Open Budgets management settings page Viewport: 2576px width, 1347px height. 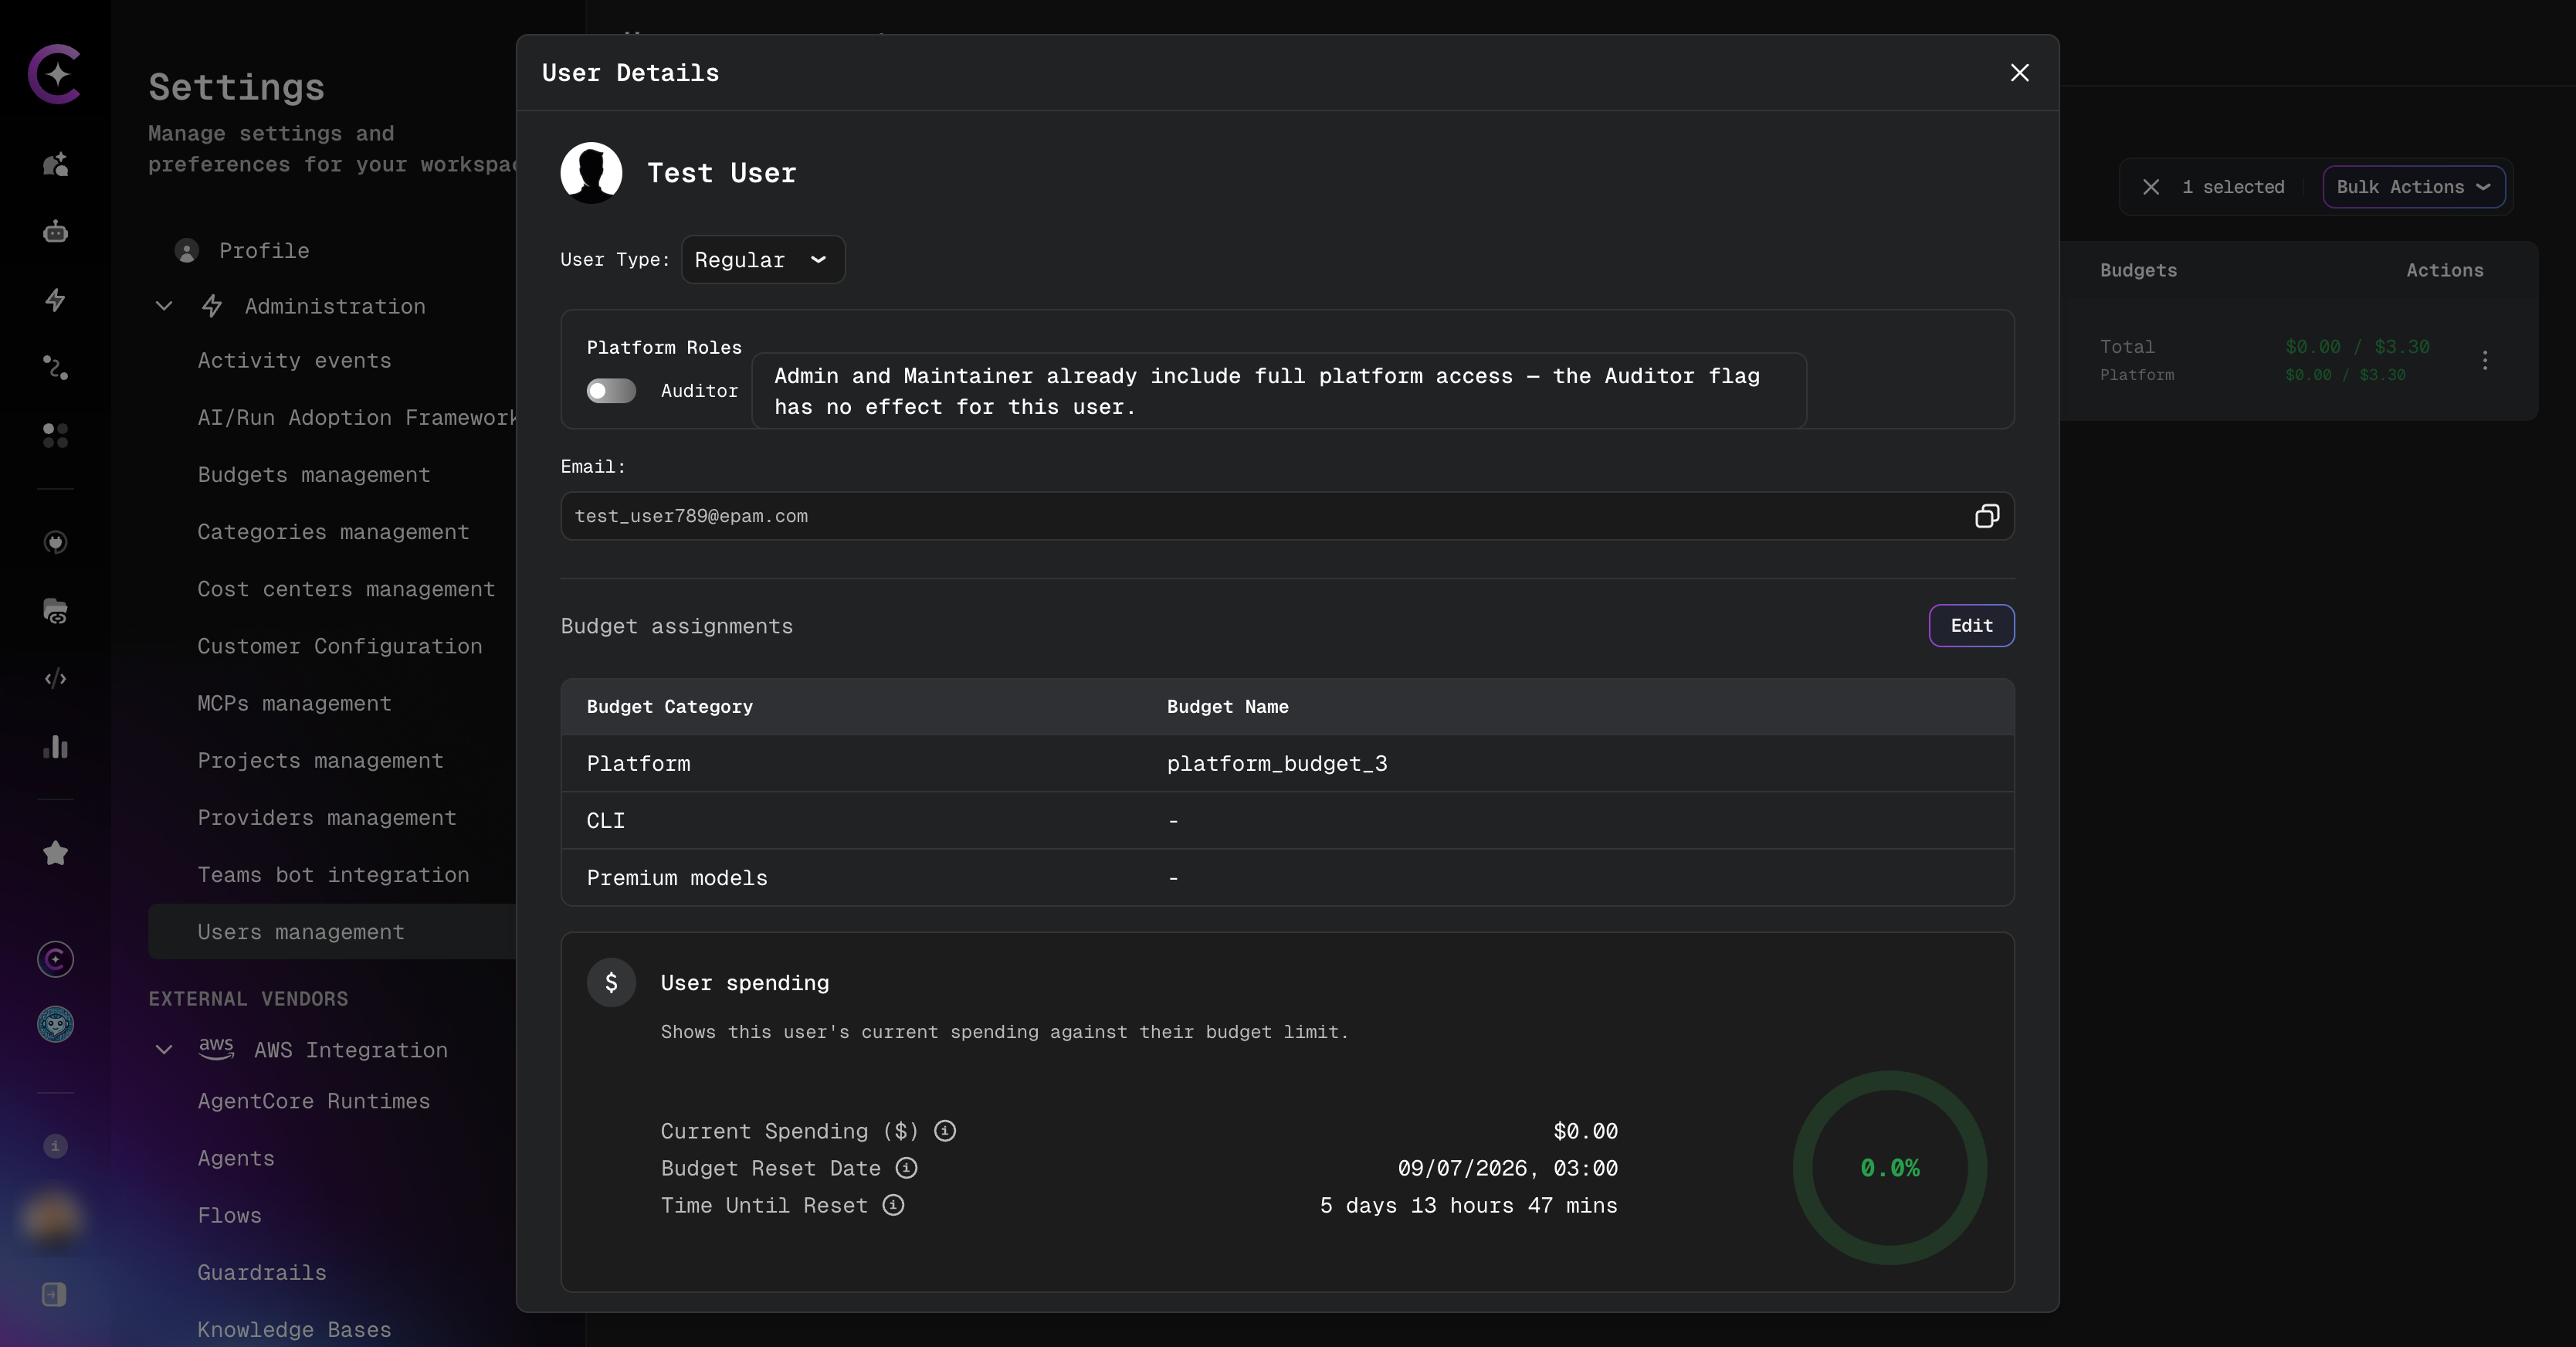[x=314, y=475]
